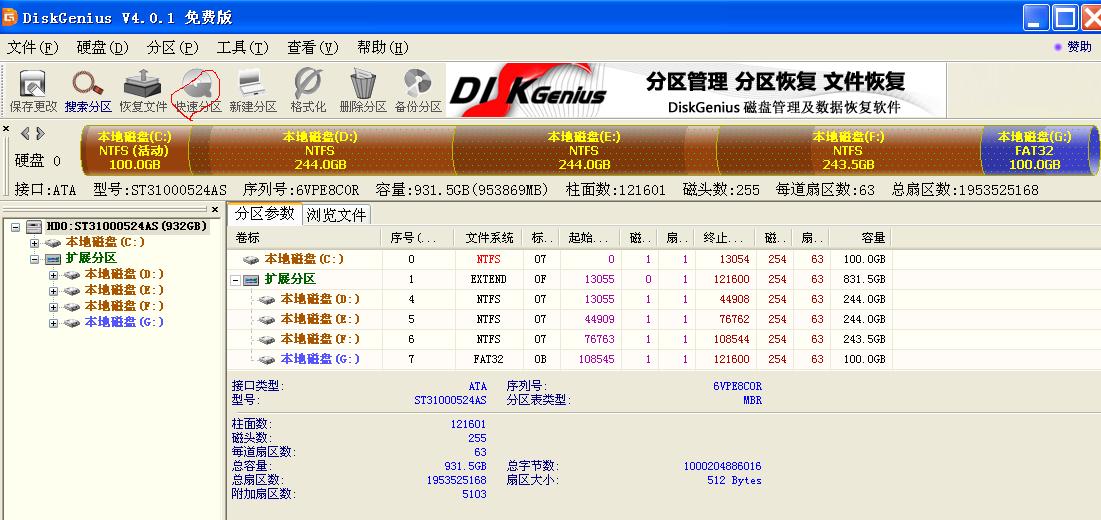This screenshot has height=520, width=1101.
Task: Select the E: 244.0GB segment in disk map
Action: coord(584,150)
